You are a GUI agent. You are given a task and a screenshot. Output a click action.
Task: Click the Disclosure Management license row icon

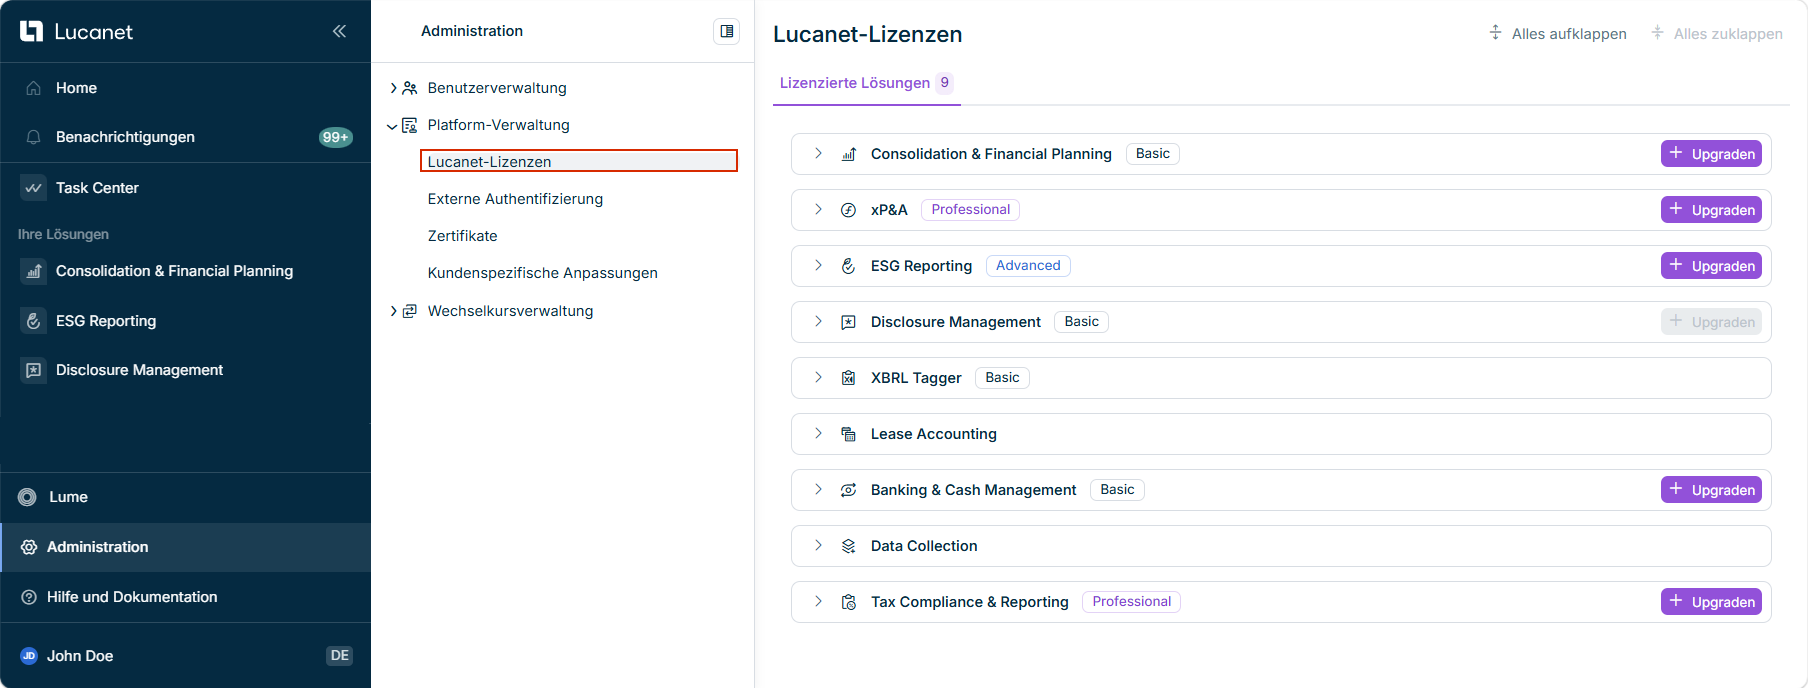coord(848,322)
